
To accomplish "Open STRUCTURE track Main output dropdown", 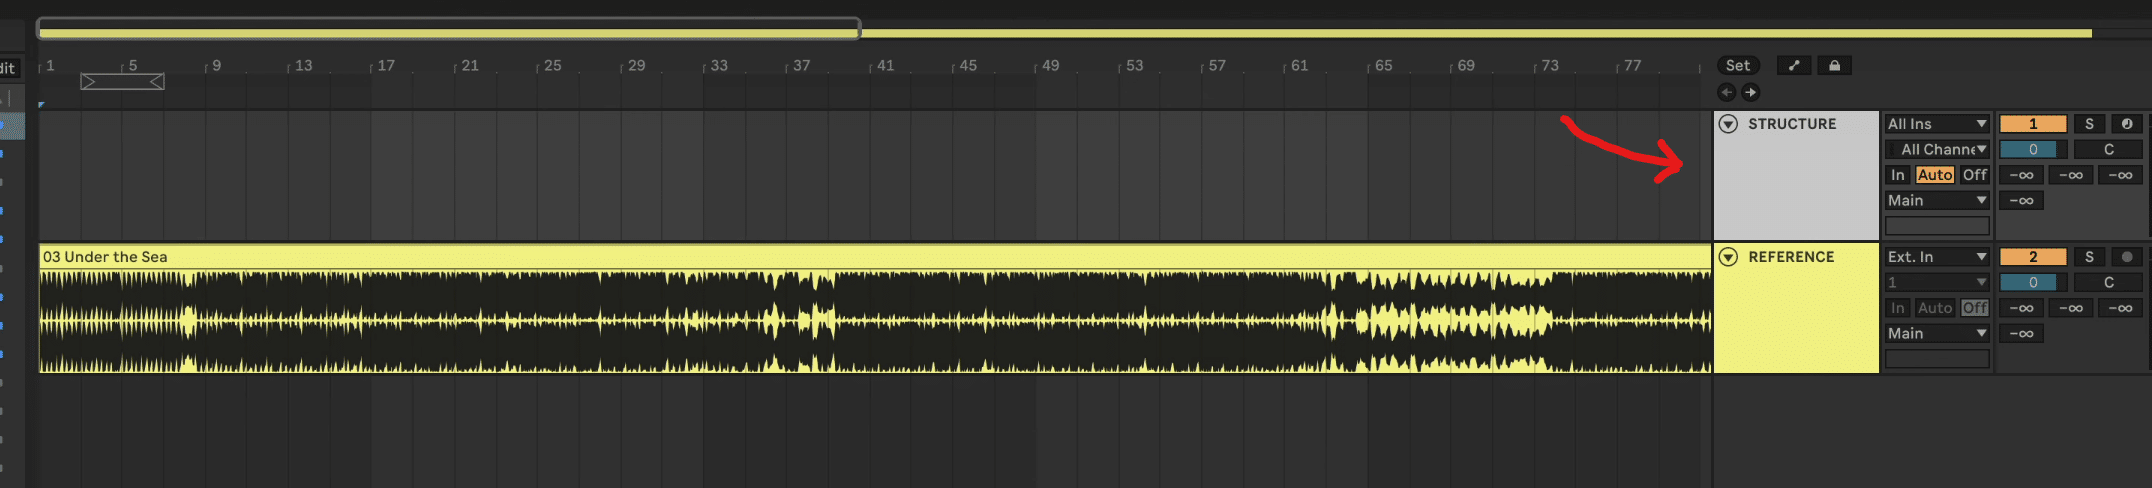I will click(x=1936, y=200).
